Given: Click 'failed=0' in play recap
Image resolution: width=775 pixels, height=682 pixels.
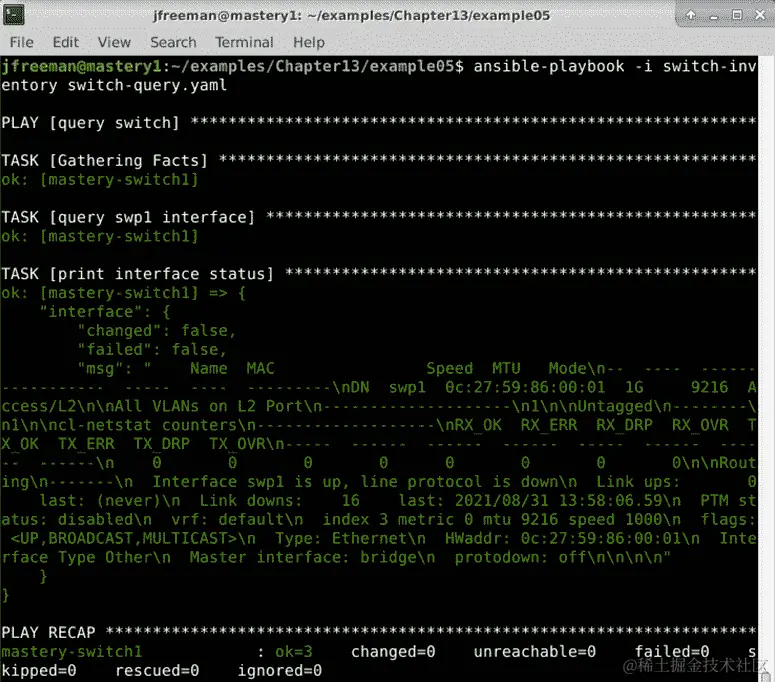Looking at the screenshot, I should point(672,651).
